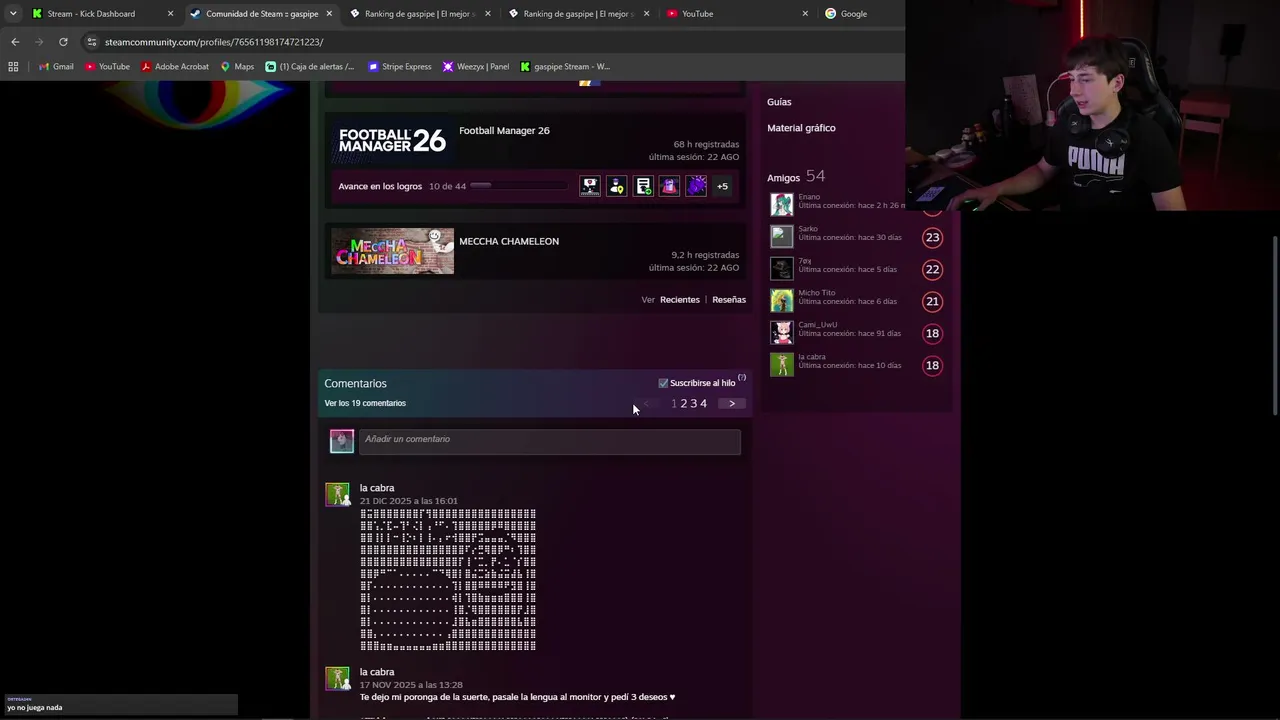Reload the Steam profile page
The image size is (1280, 720).
(63, 42)
